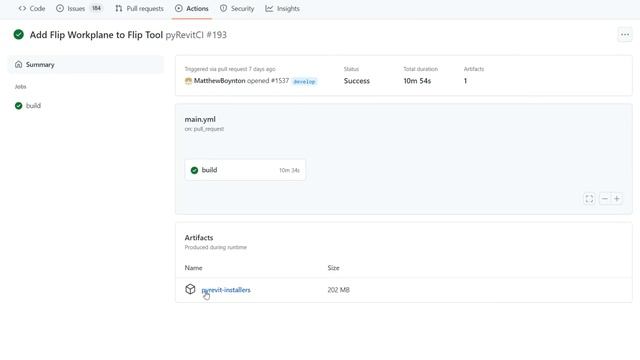
Task: Click the 202 MB size value
Action: tap(338, 290)
